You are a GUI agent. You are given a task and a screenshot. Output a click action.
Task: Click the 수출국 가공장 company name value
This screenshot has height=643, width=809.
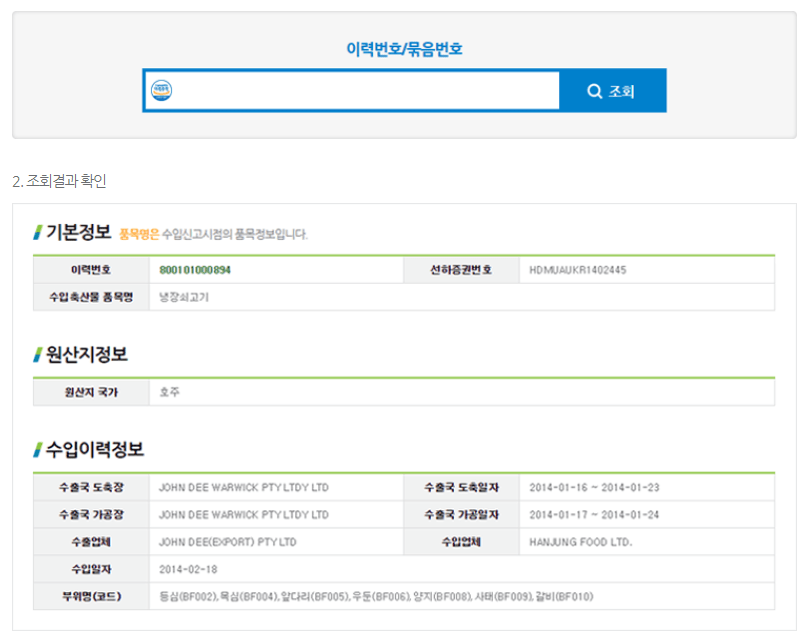point(243,515)
